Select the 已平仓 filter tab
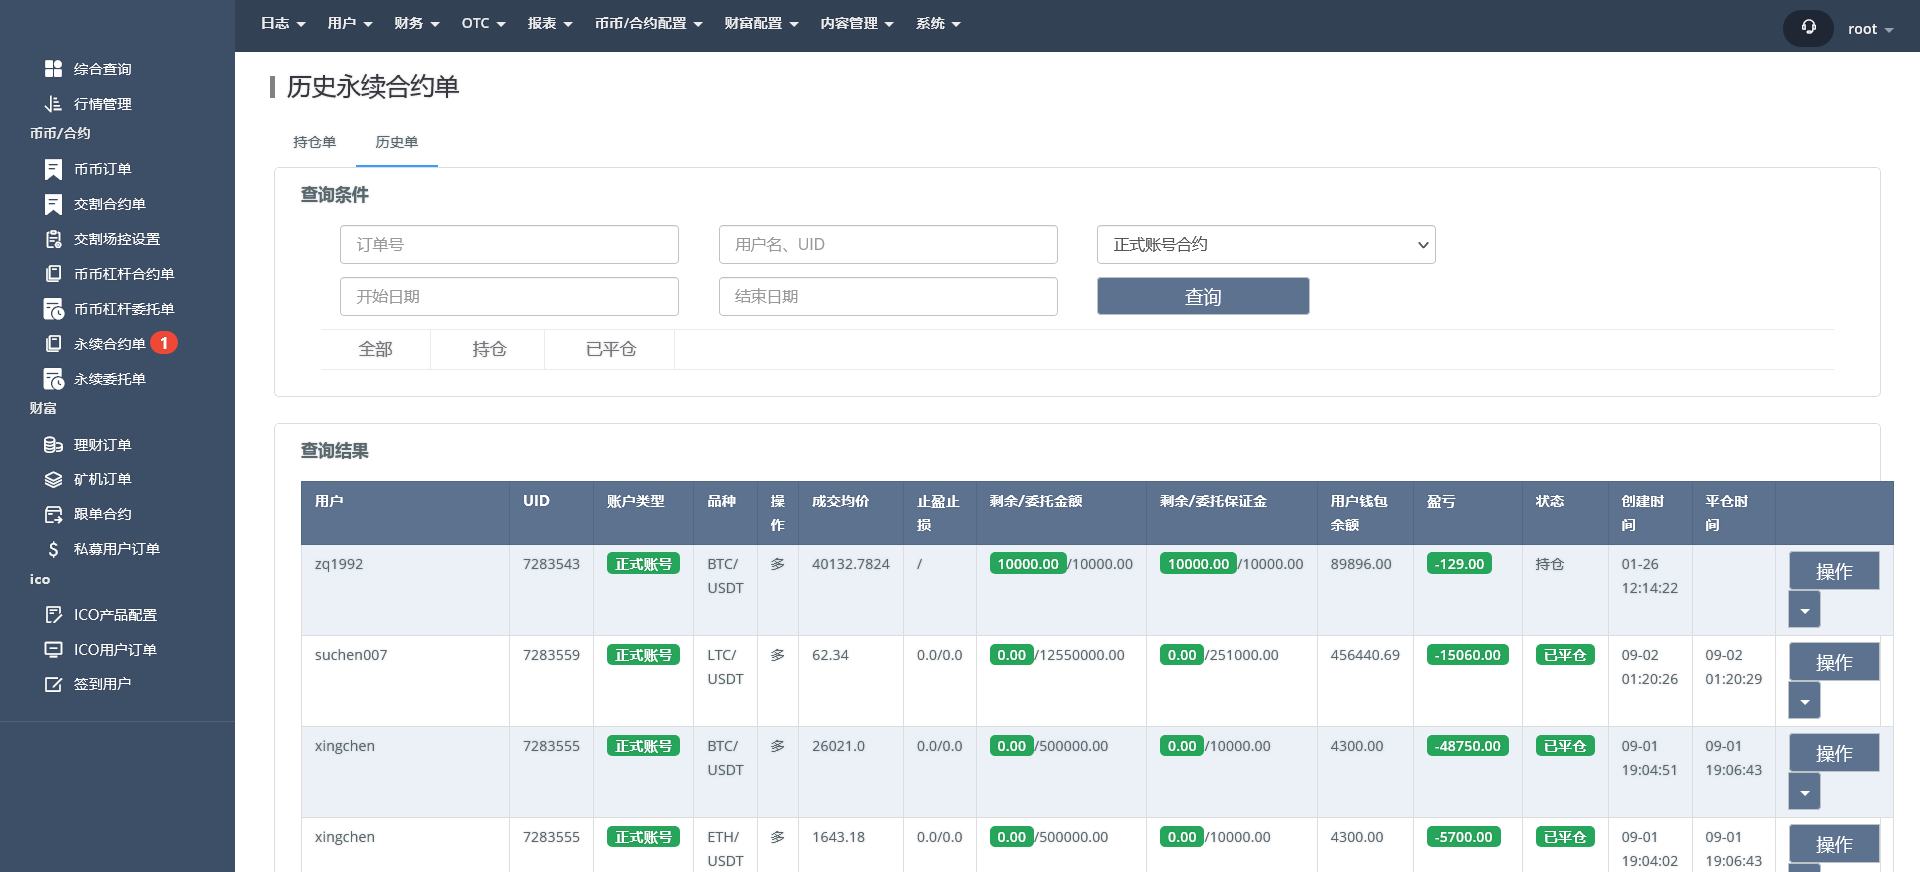This screenshot has width=1920, height=872. (x=611, y=349)
